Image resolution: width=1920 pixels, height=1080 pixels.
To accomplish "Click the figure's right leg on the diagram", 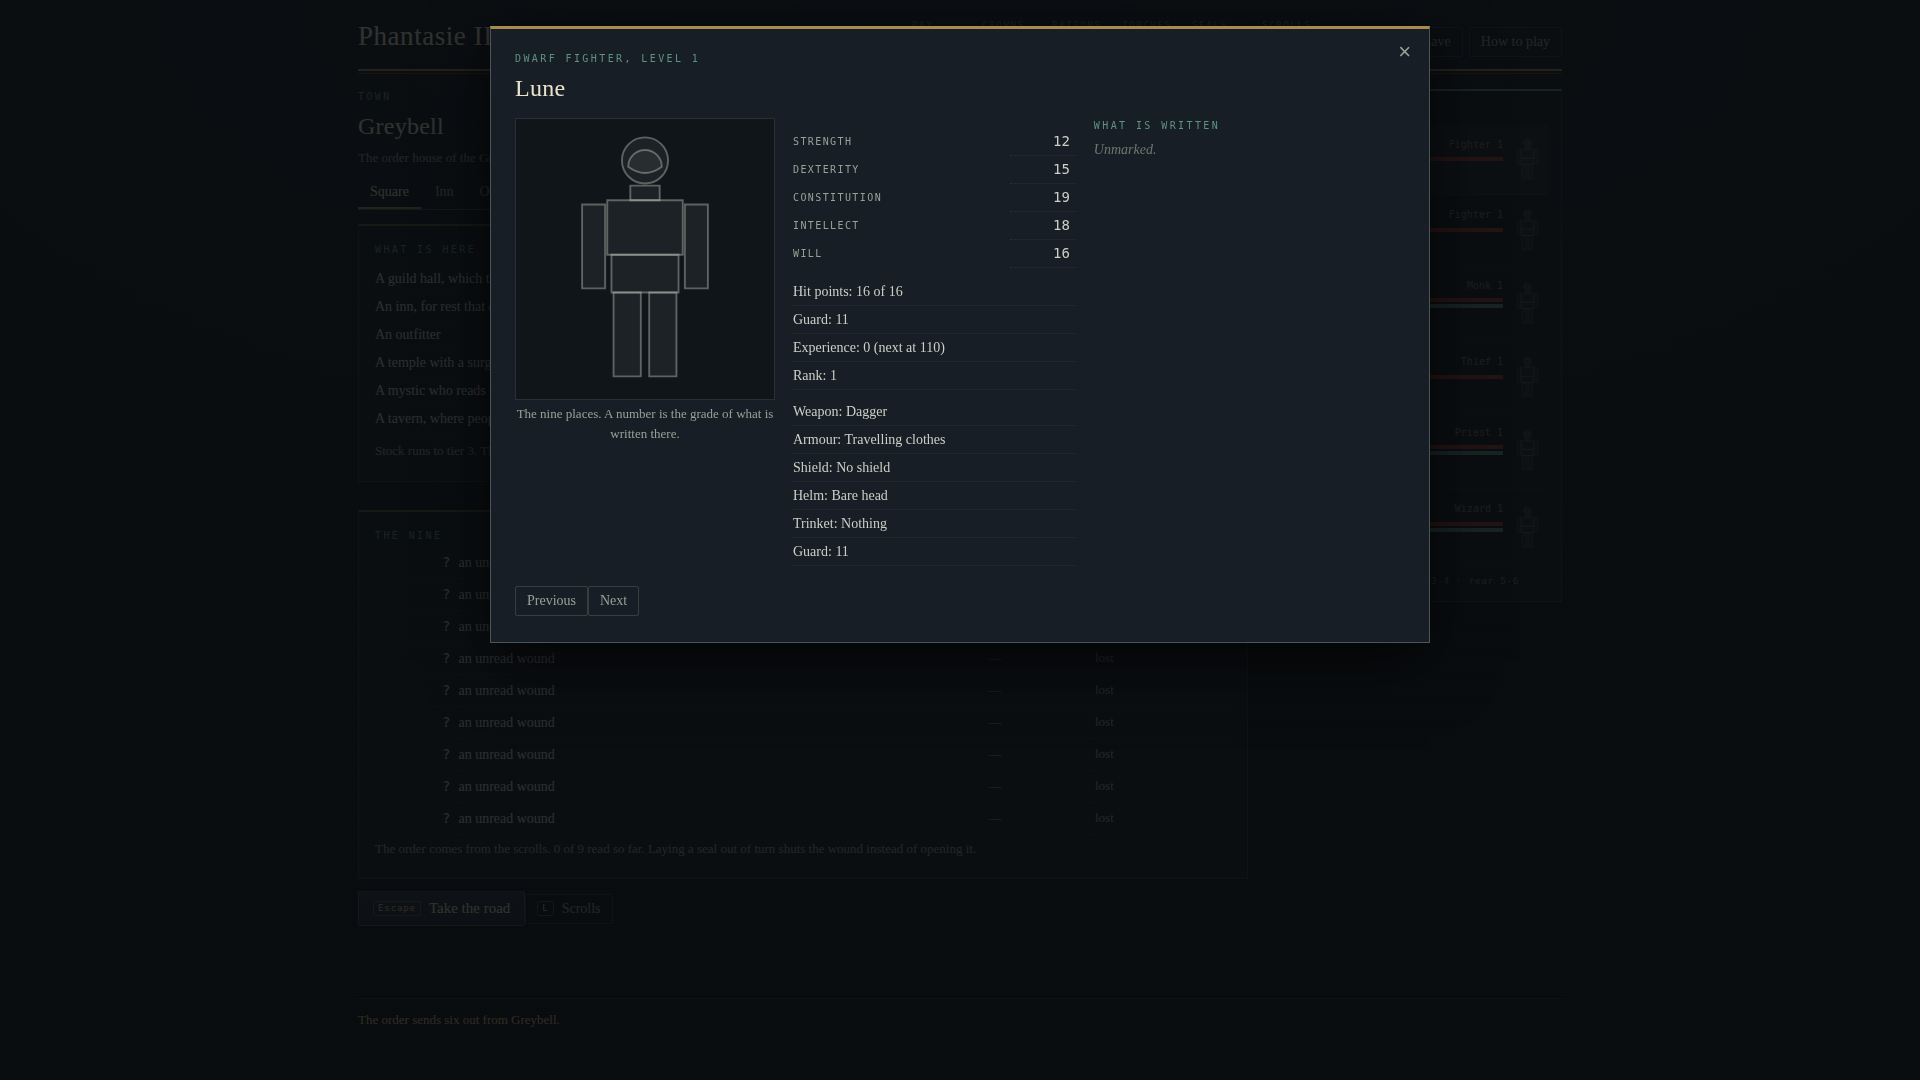I will pos(663,334).
